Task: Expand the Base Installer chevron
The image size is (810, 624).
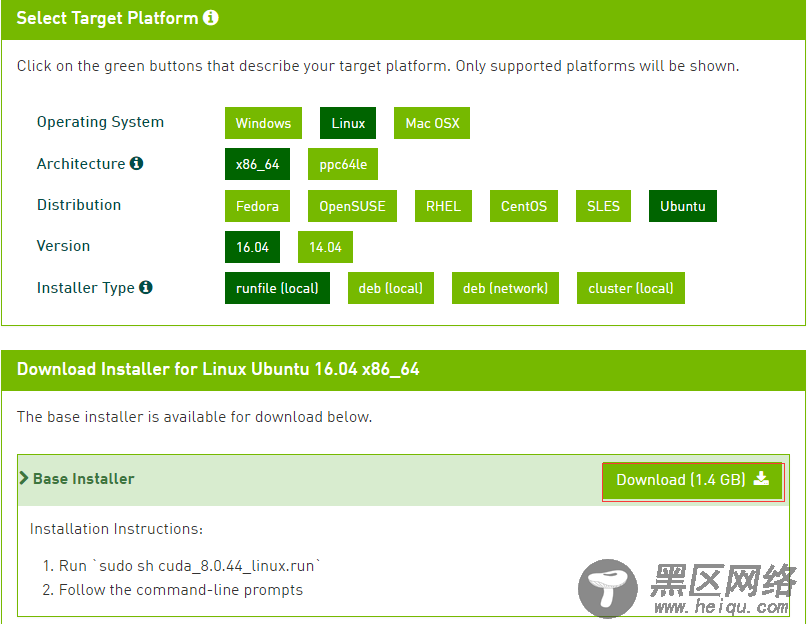Action: click(x=23, y=478)
